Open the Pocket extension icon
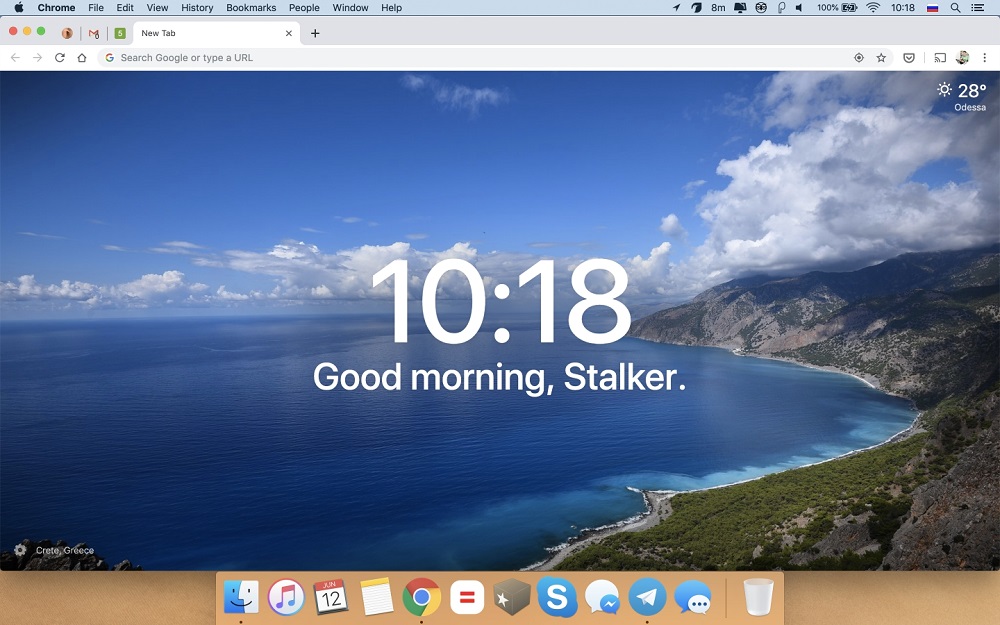 (x=909, y=58)
